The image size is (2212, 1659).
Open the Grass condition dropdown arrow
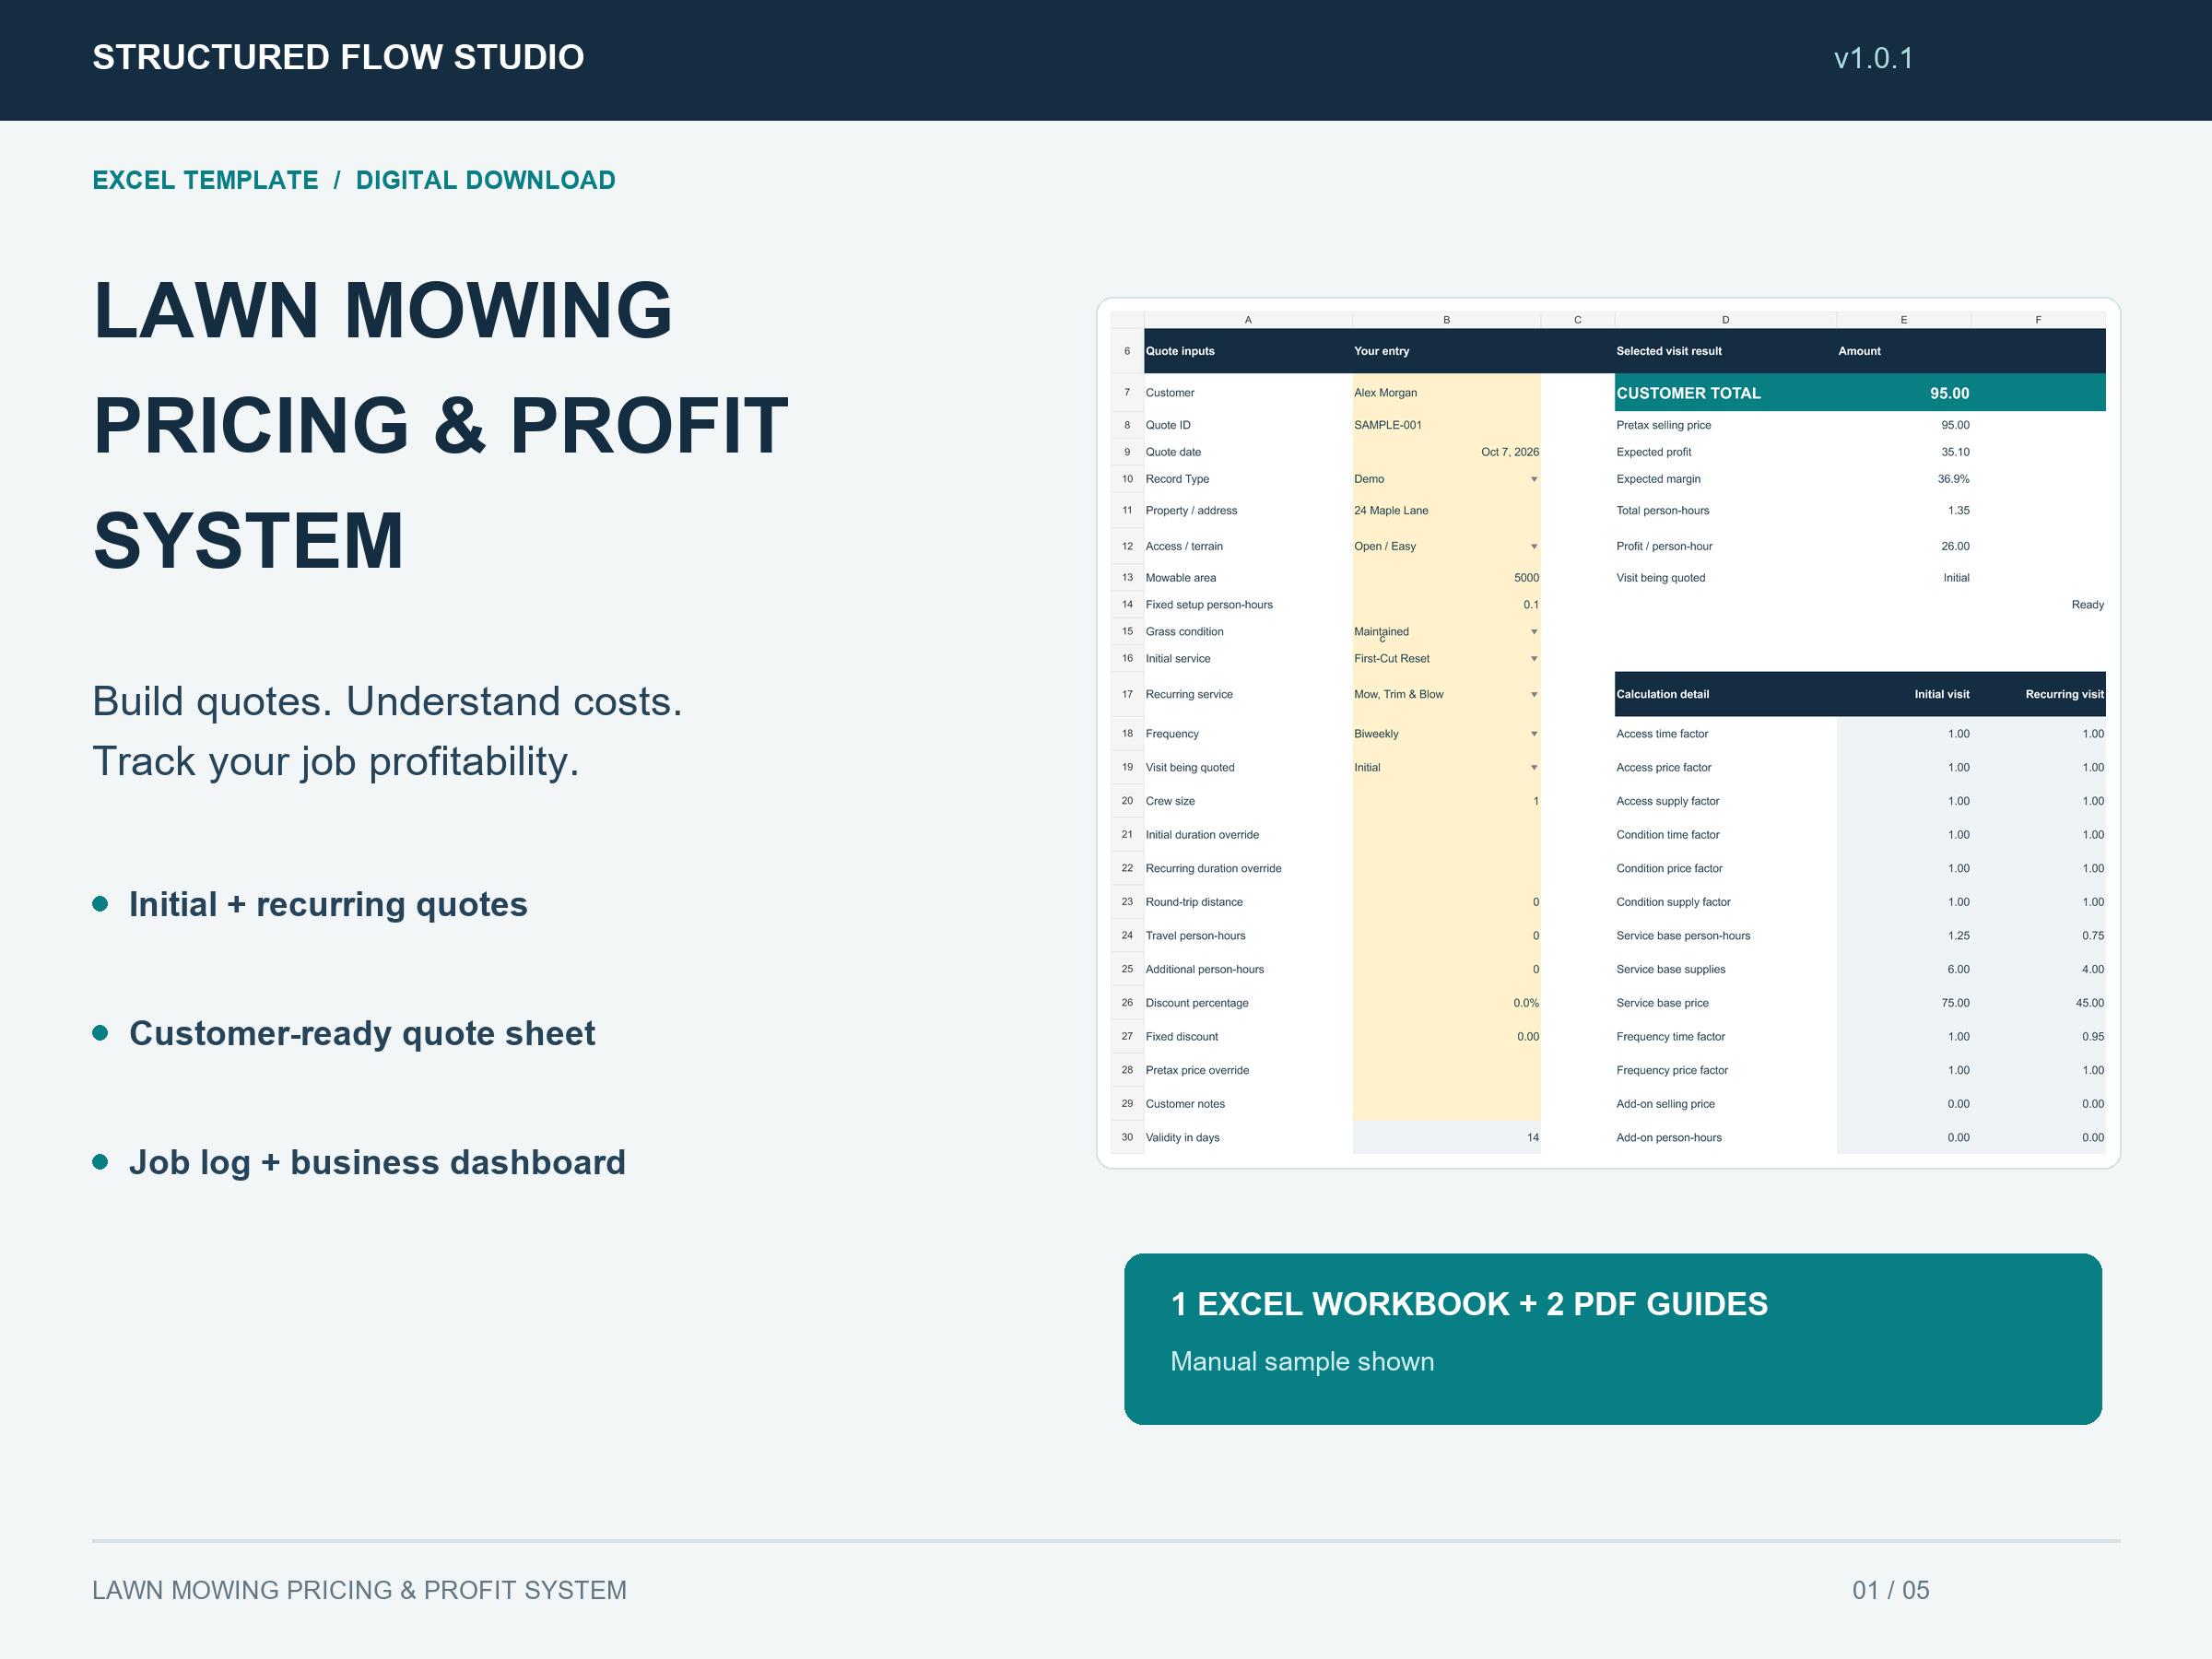(x=1533, y=632)
